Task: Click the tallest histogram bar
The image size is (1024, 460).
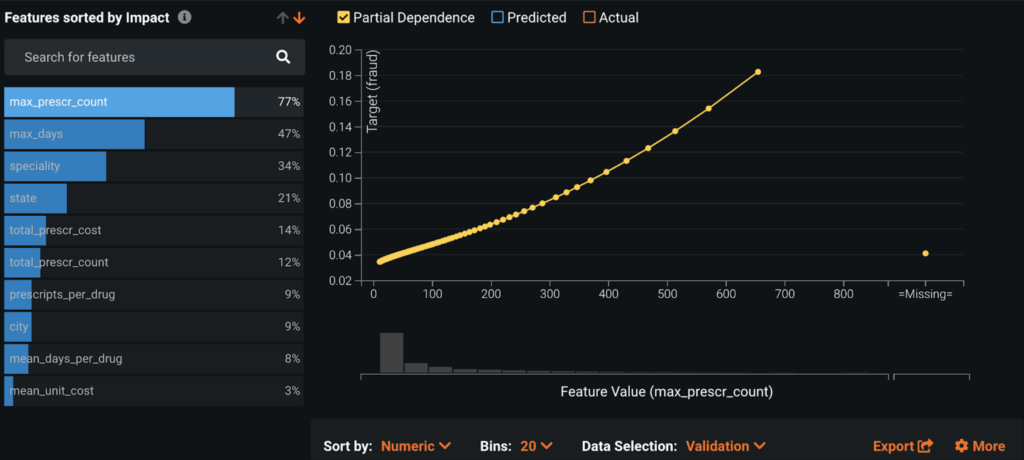Action: pos(392,353)
